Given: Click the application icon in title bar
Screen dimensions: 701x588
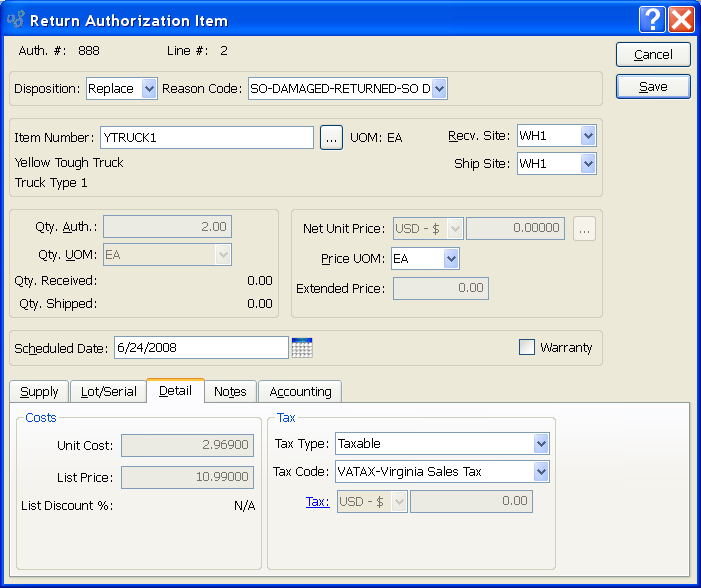Looking at the screenshot, I should (x=15, y=20).
